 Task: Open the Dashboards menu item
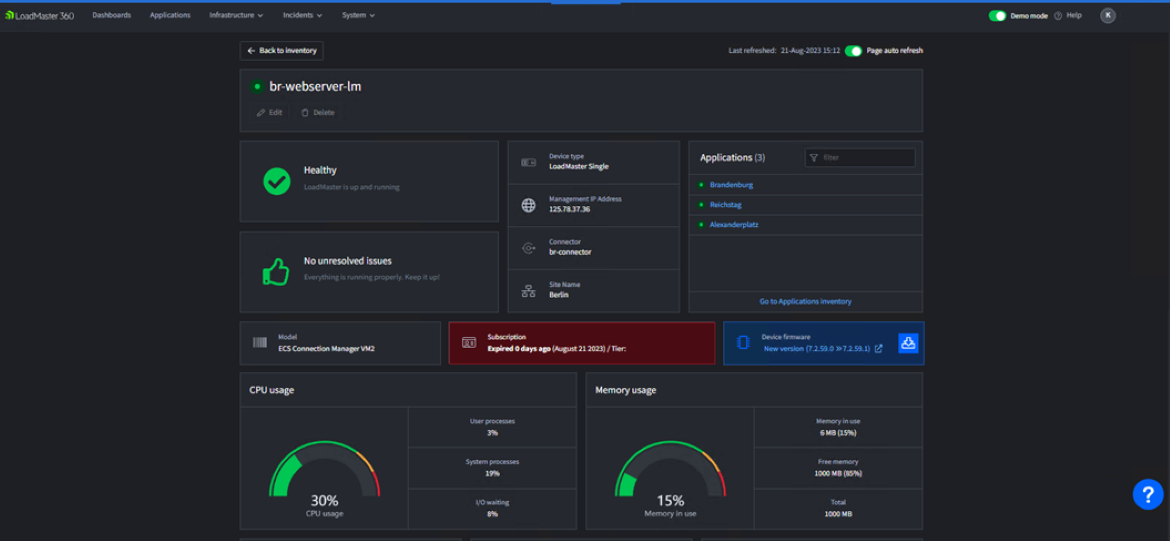coord(111,16)
